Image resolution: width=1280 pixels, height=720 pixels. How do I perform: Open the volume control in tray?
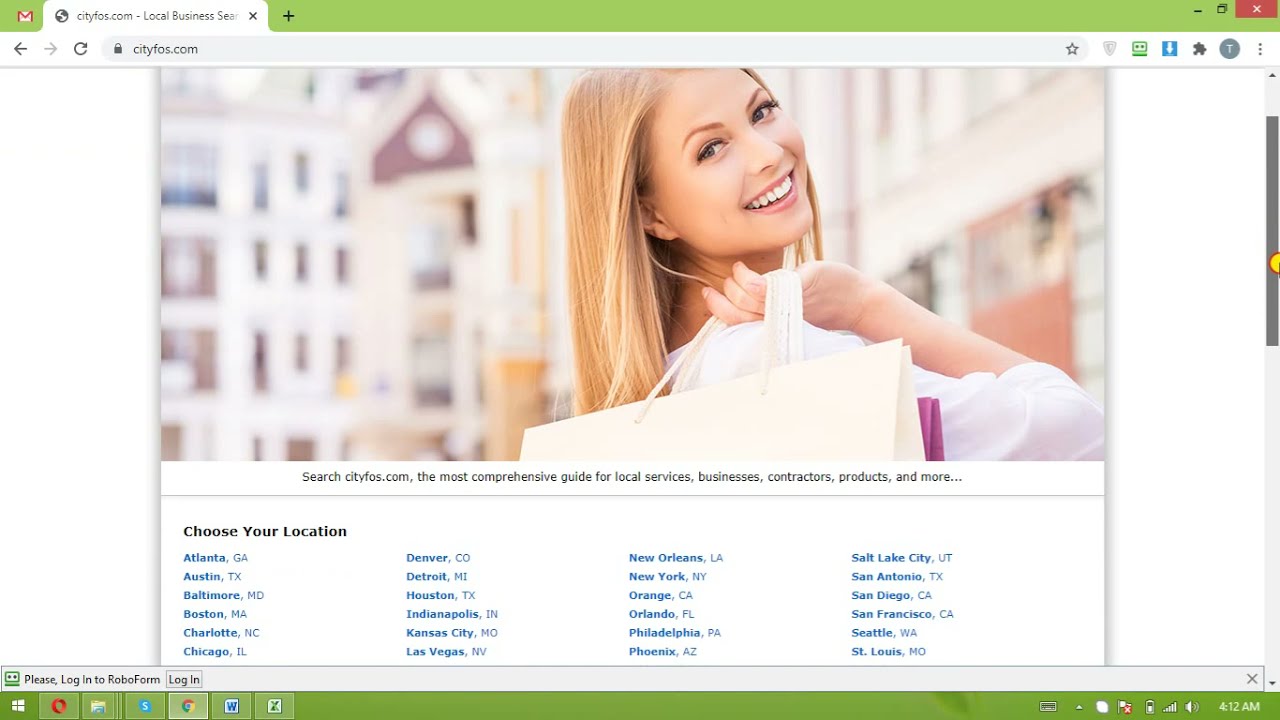1191,707
